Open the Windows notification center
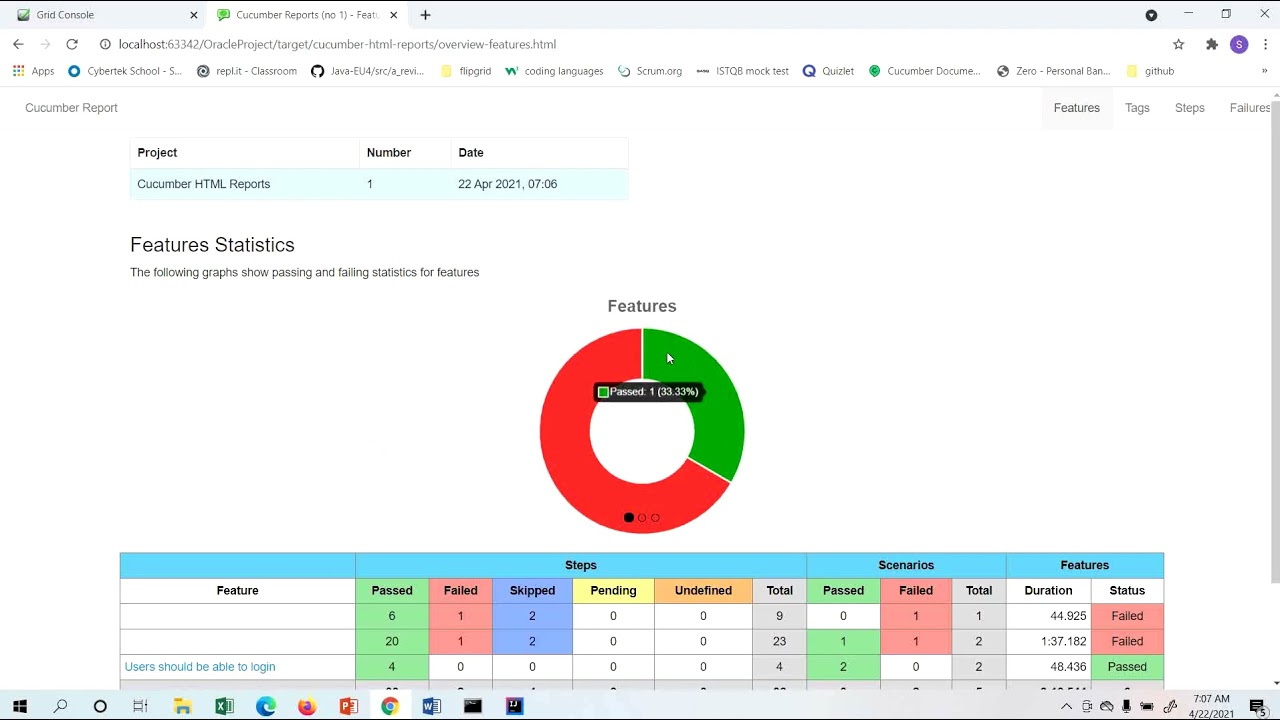The height and width of the screenshot is (720, 1280). point(1258,707)
